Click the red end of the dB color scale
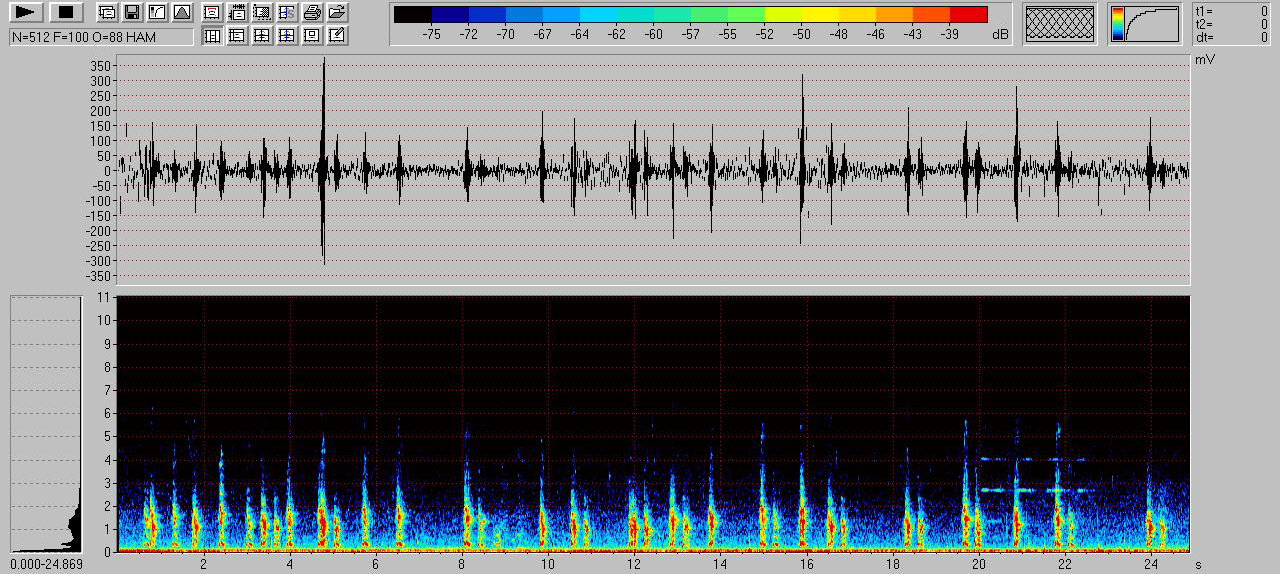The width and height of the screenshot is (1280, 574). click(968, 14)
